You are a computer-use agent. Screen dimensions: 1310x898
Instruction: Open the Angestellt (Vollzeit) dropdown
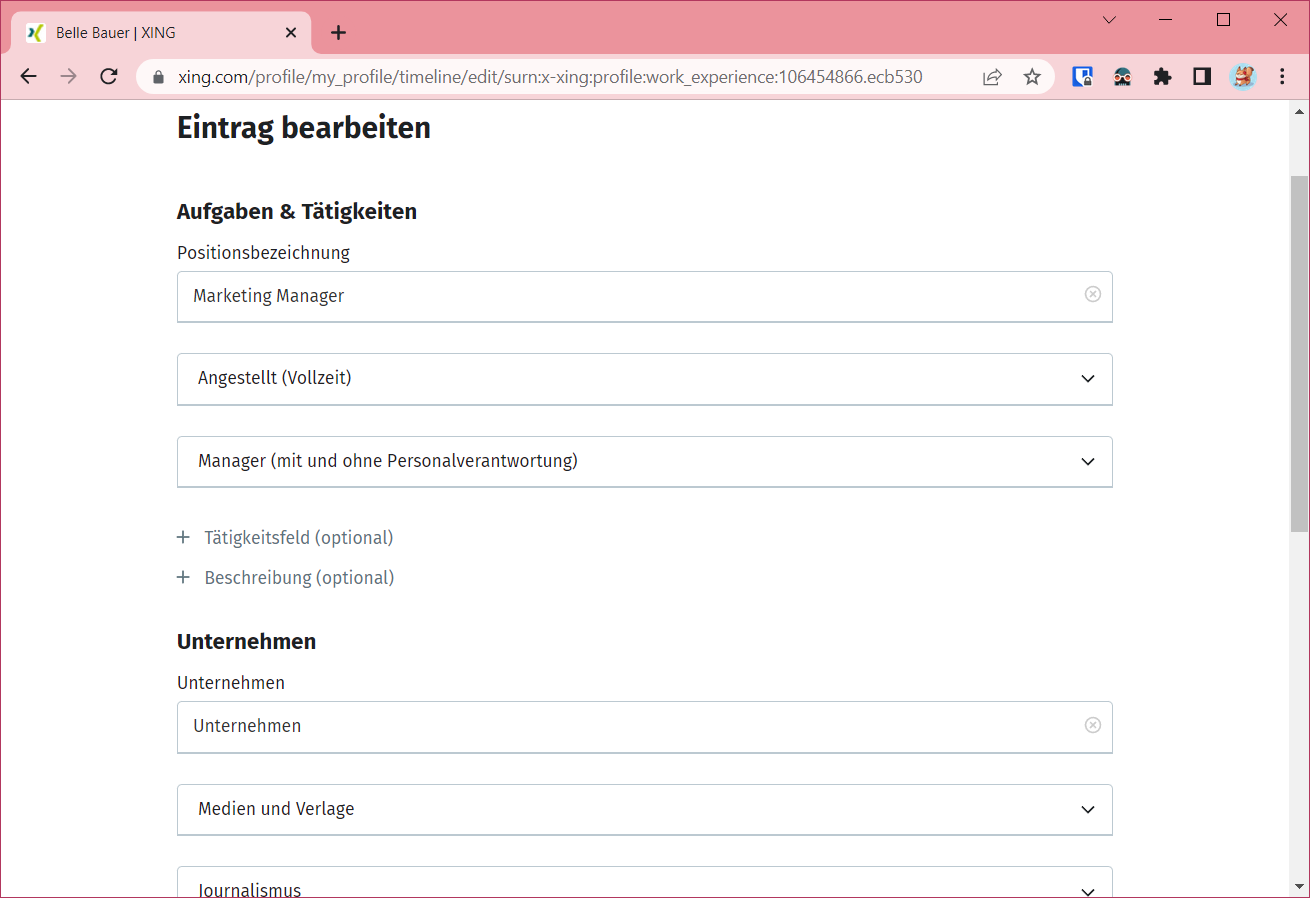point(644,379)
